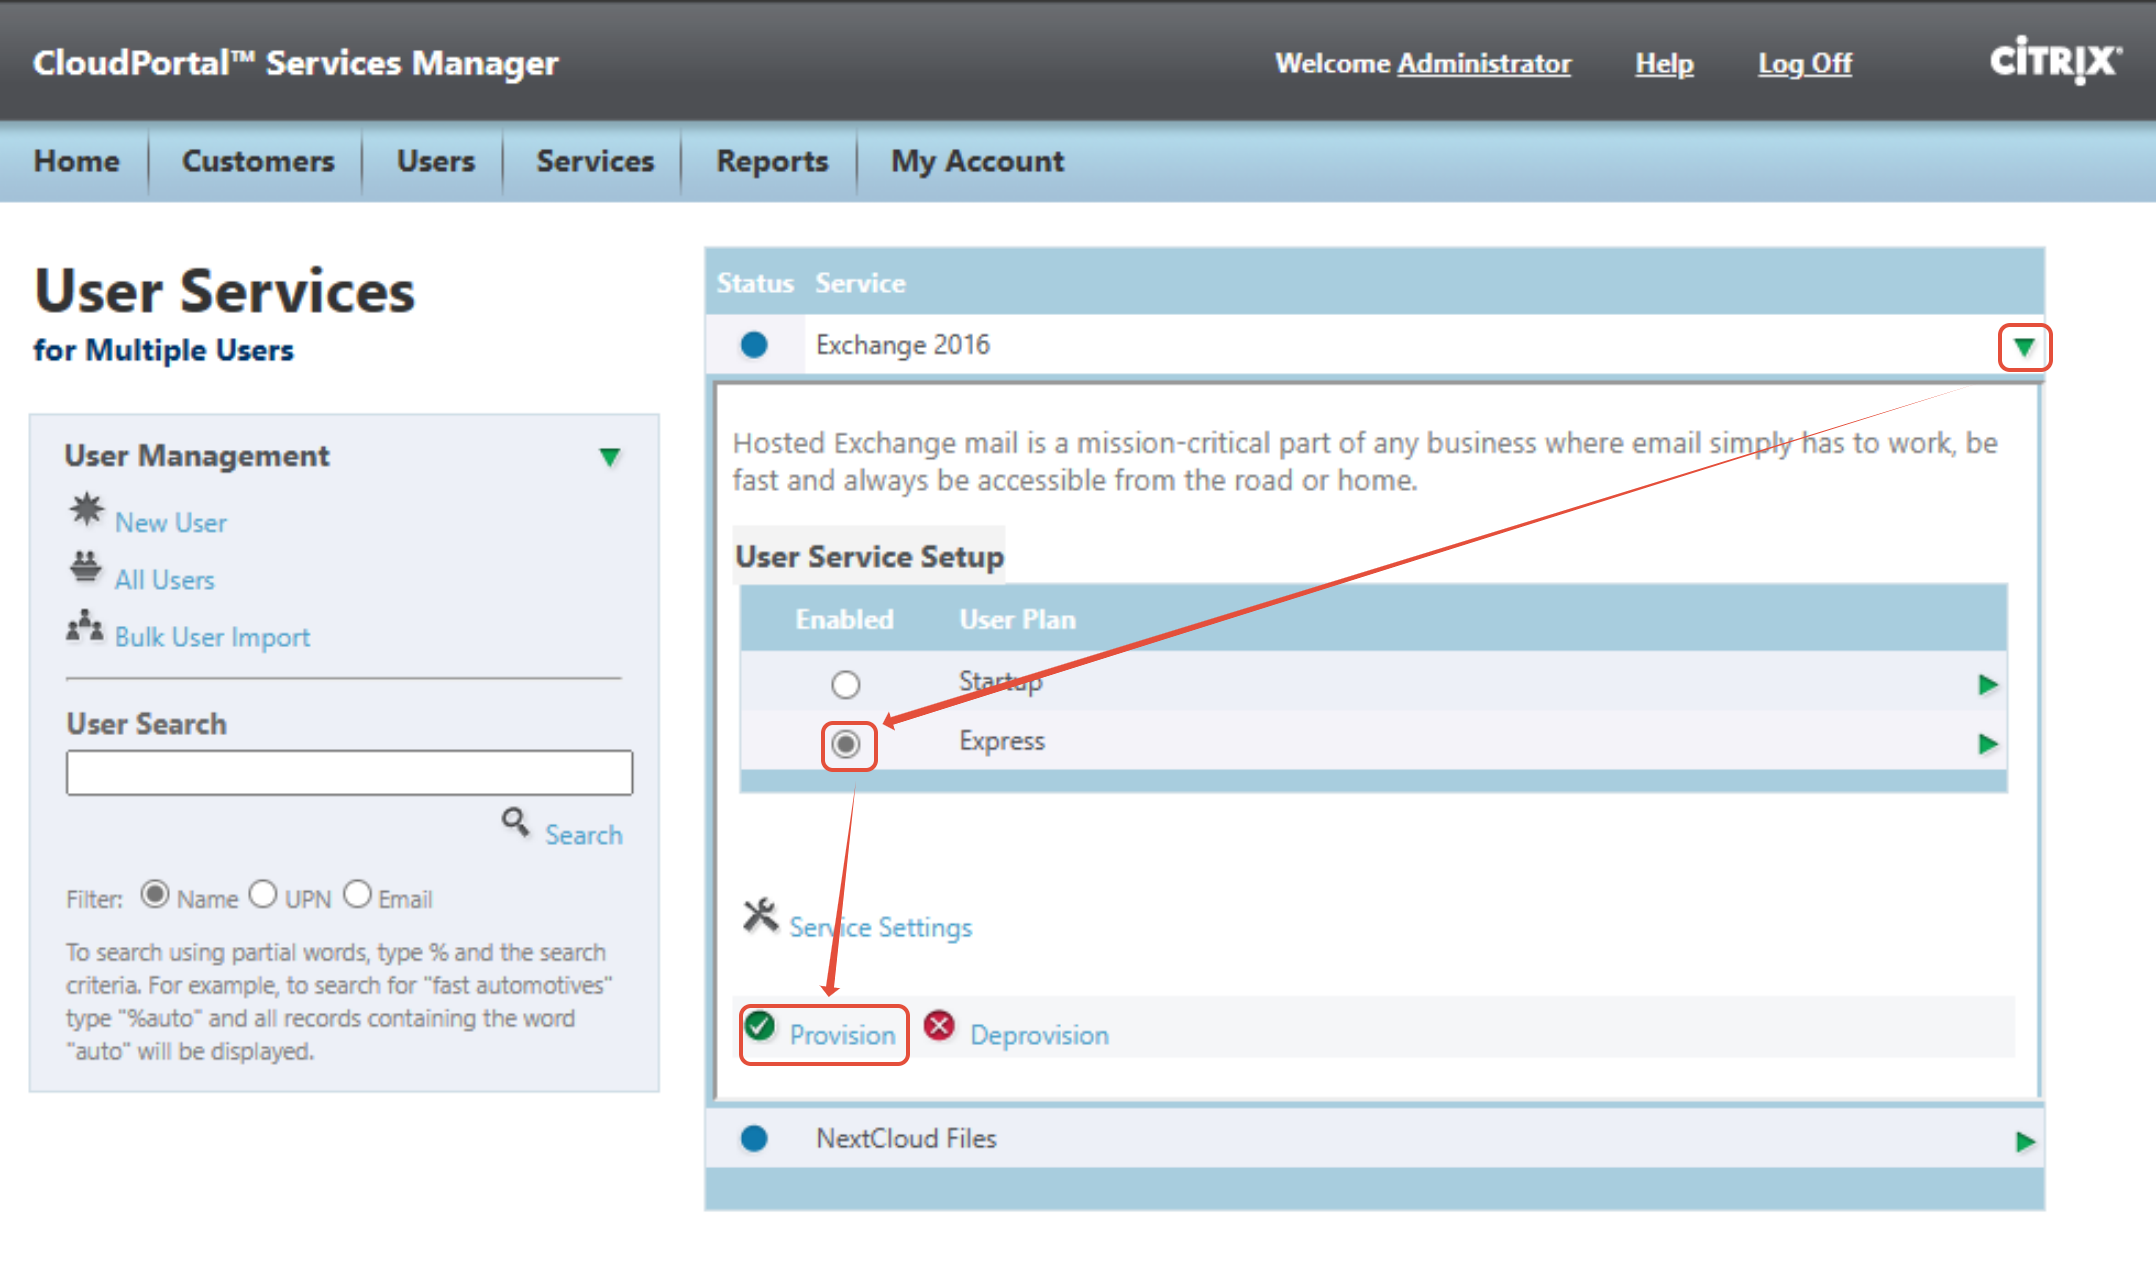Click inside the User Search text box
The image size is (2156, 1262).
tap(350, 773)
